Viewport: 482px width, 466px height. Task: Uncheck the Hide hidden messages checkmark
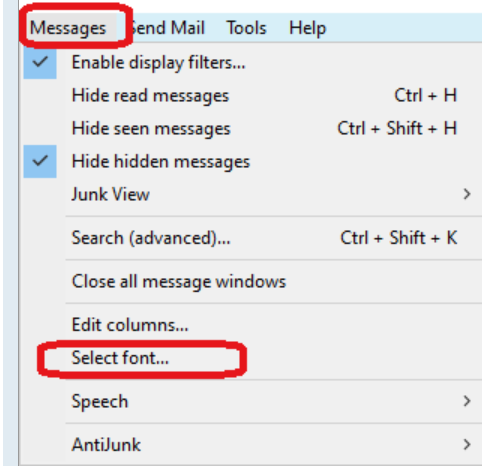(40, 161)
